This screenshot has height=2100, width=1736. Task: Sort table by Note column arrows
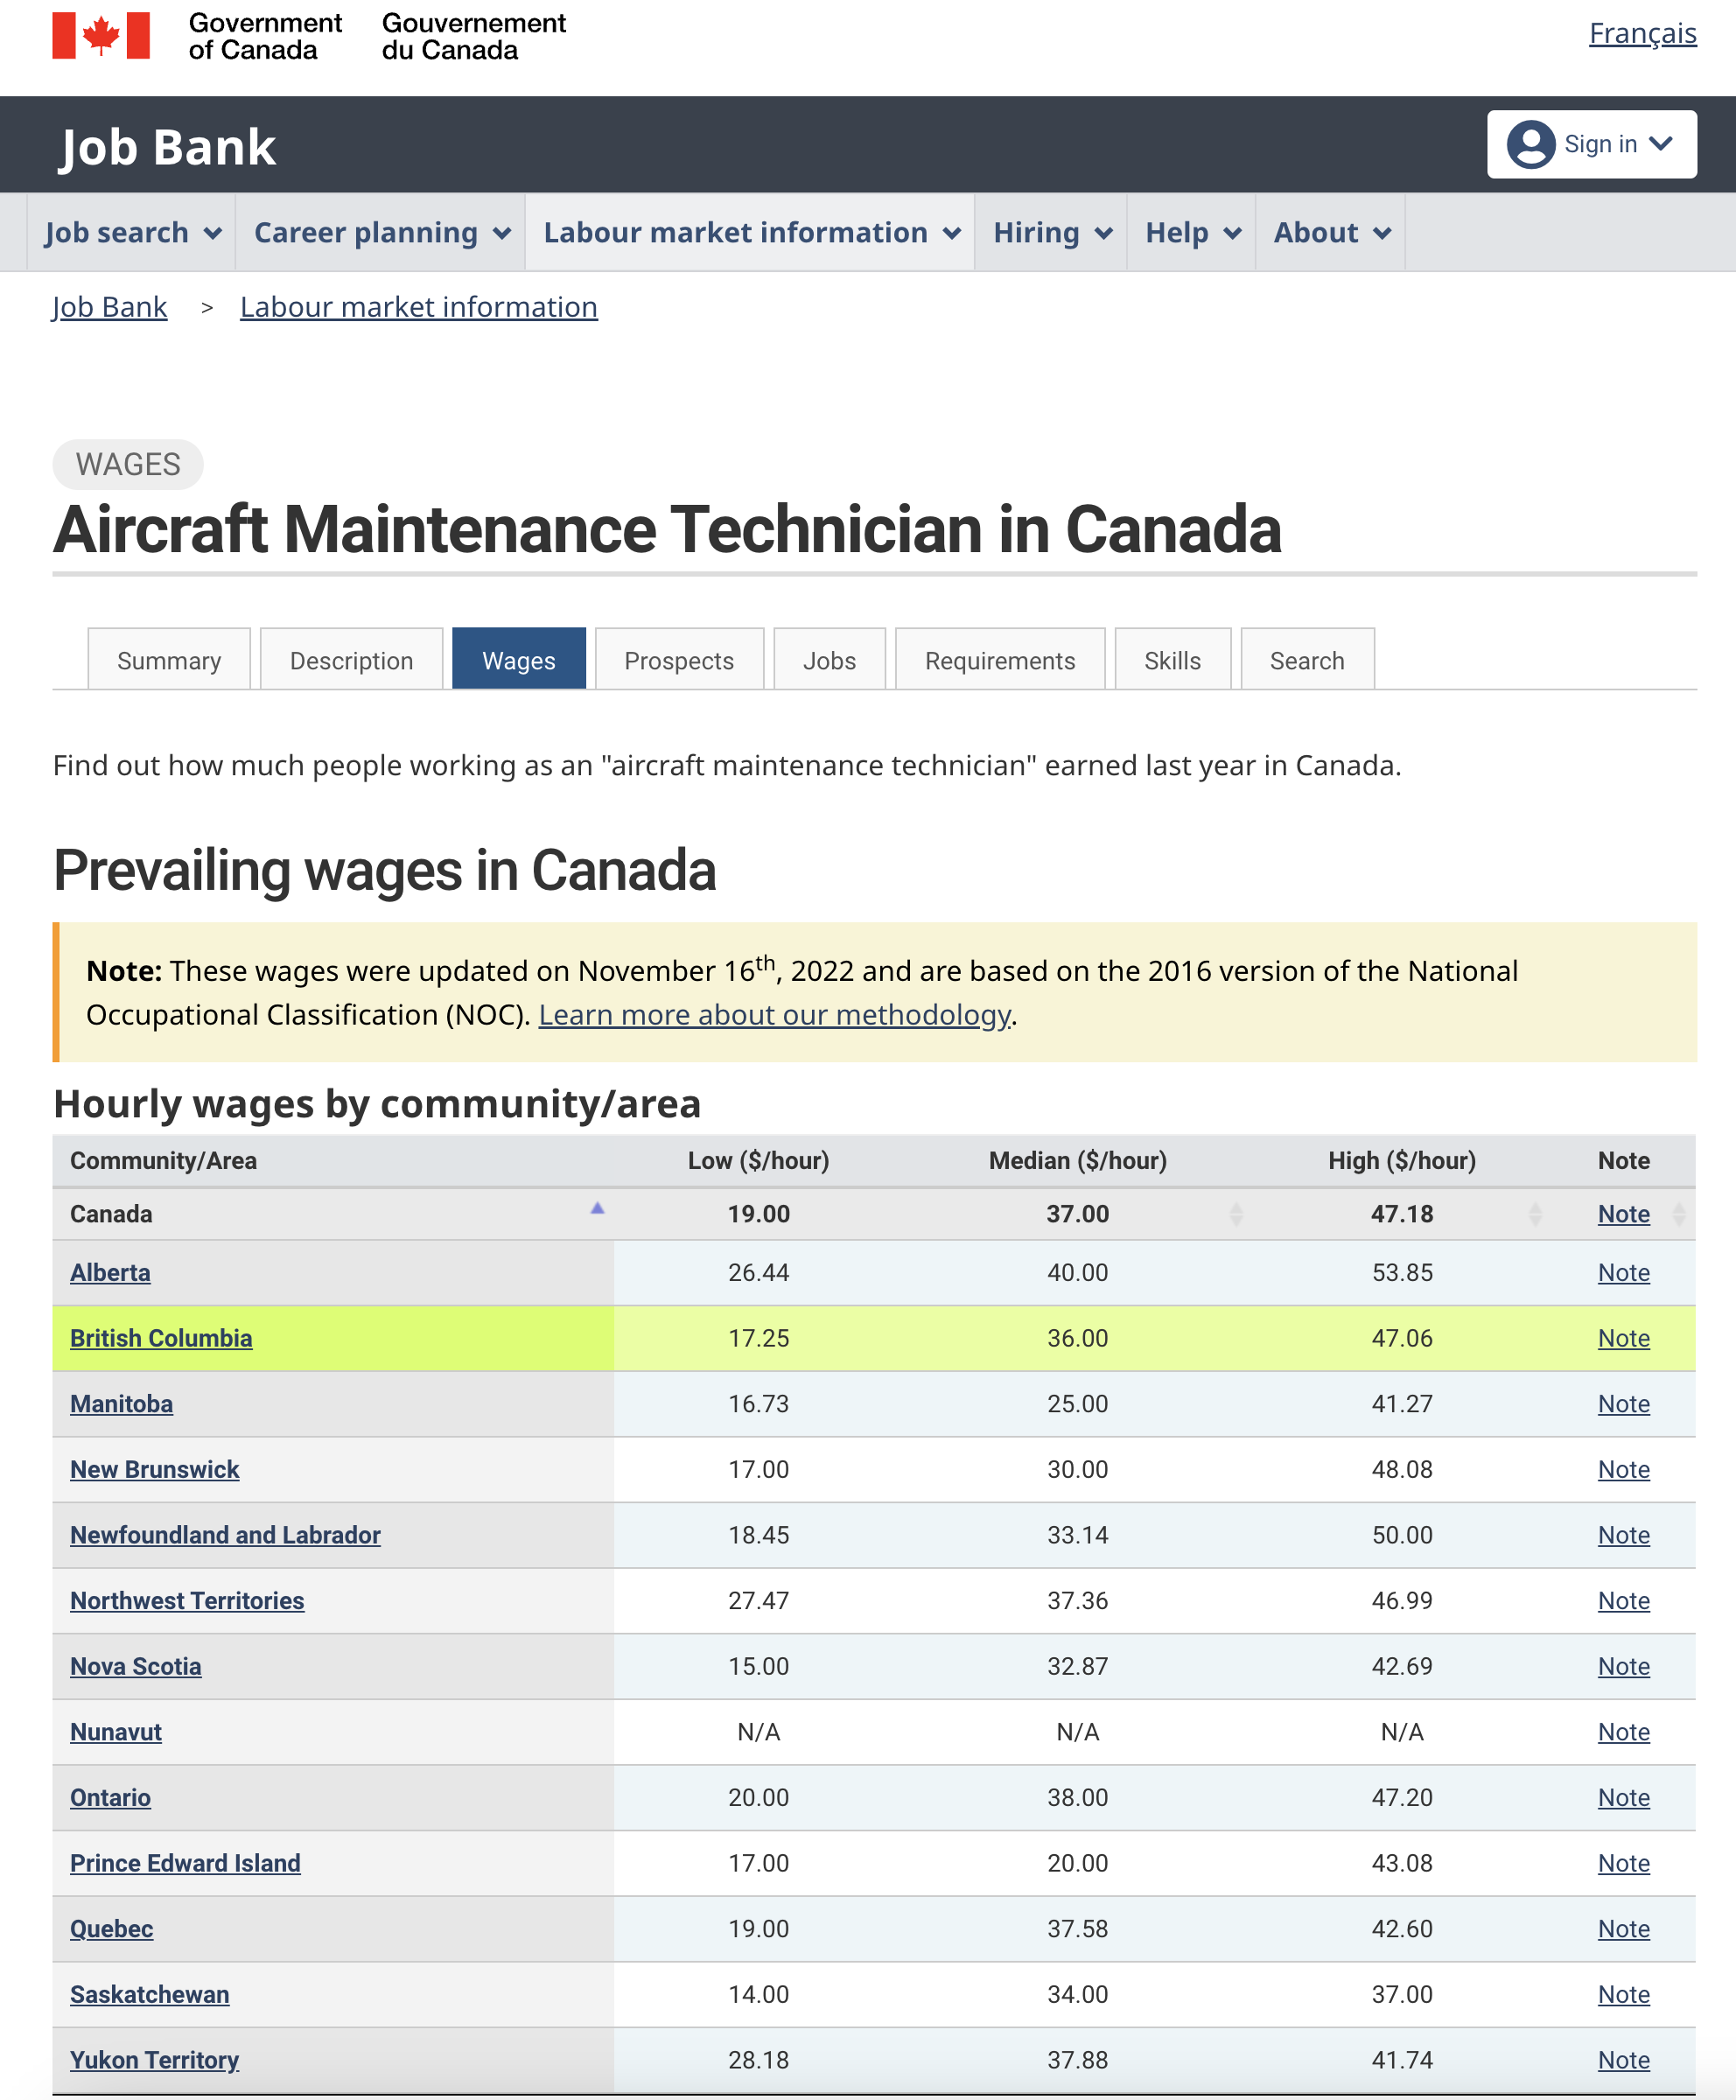click(x=1679, y=1214)
